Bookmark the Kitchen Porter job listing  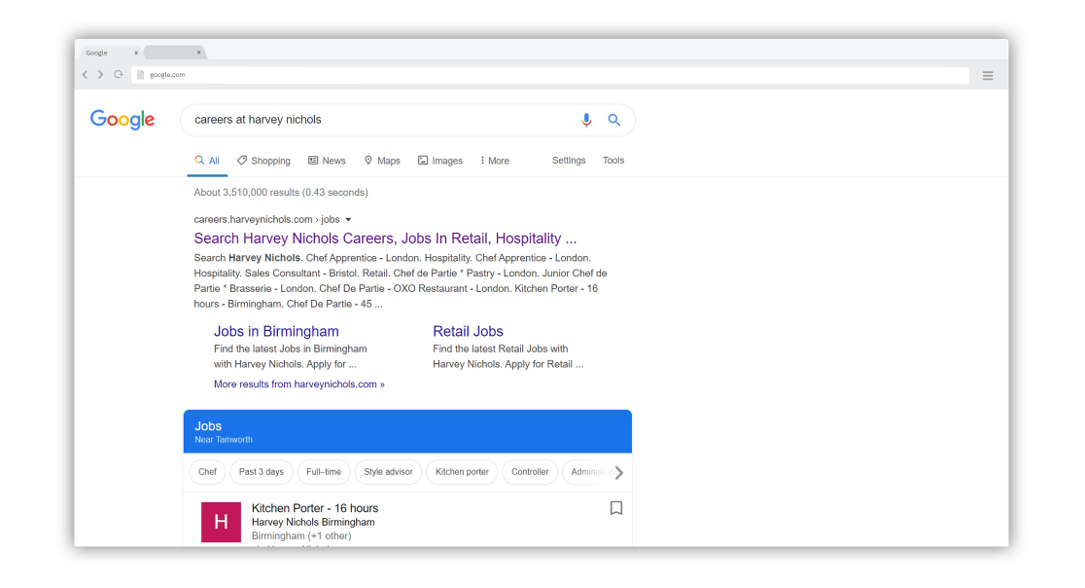[616, 508]
